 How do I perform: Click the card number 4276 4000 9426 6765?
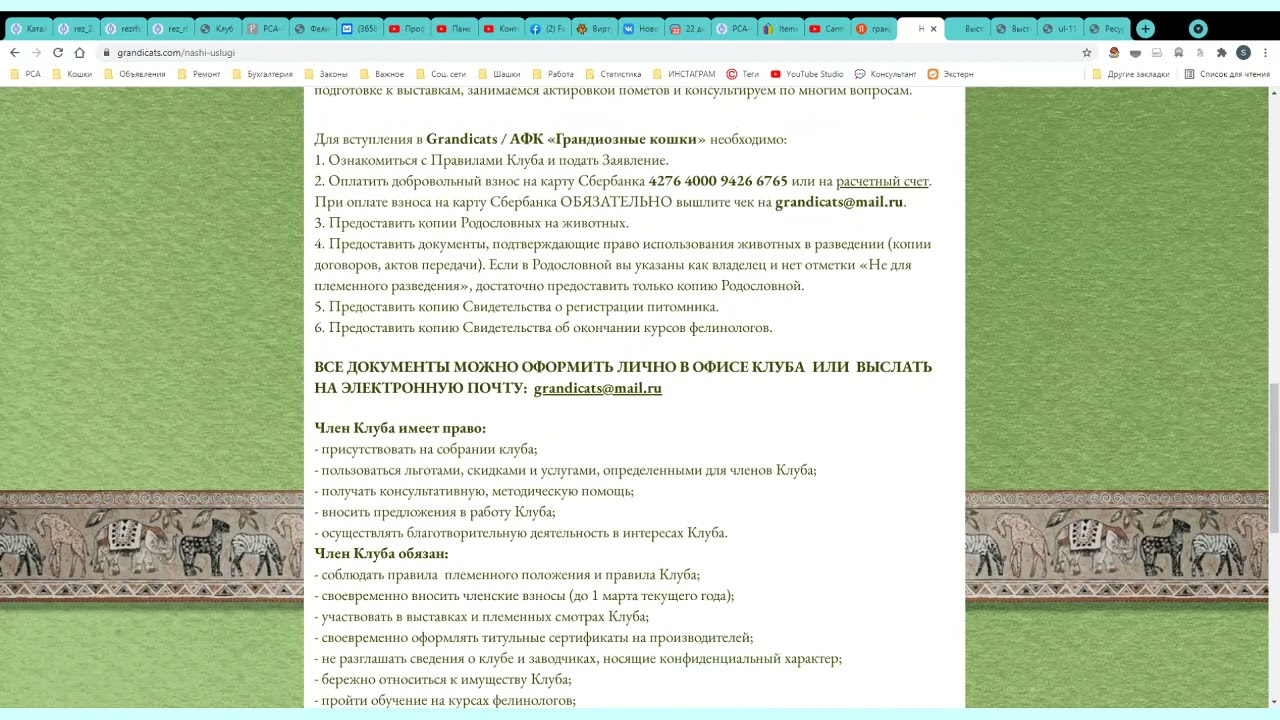click(718, 181)
